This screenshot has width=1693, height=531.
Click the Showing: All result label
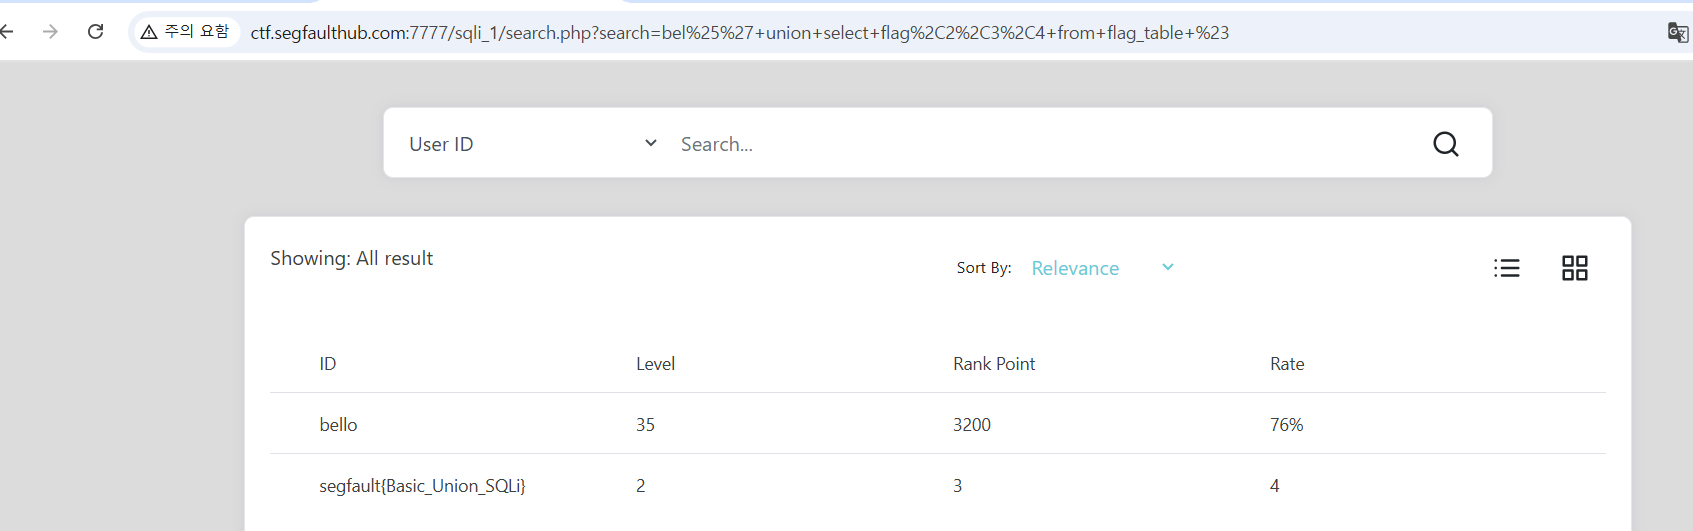(351, 258)
